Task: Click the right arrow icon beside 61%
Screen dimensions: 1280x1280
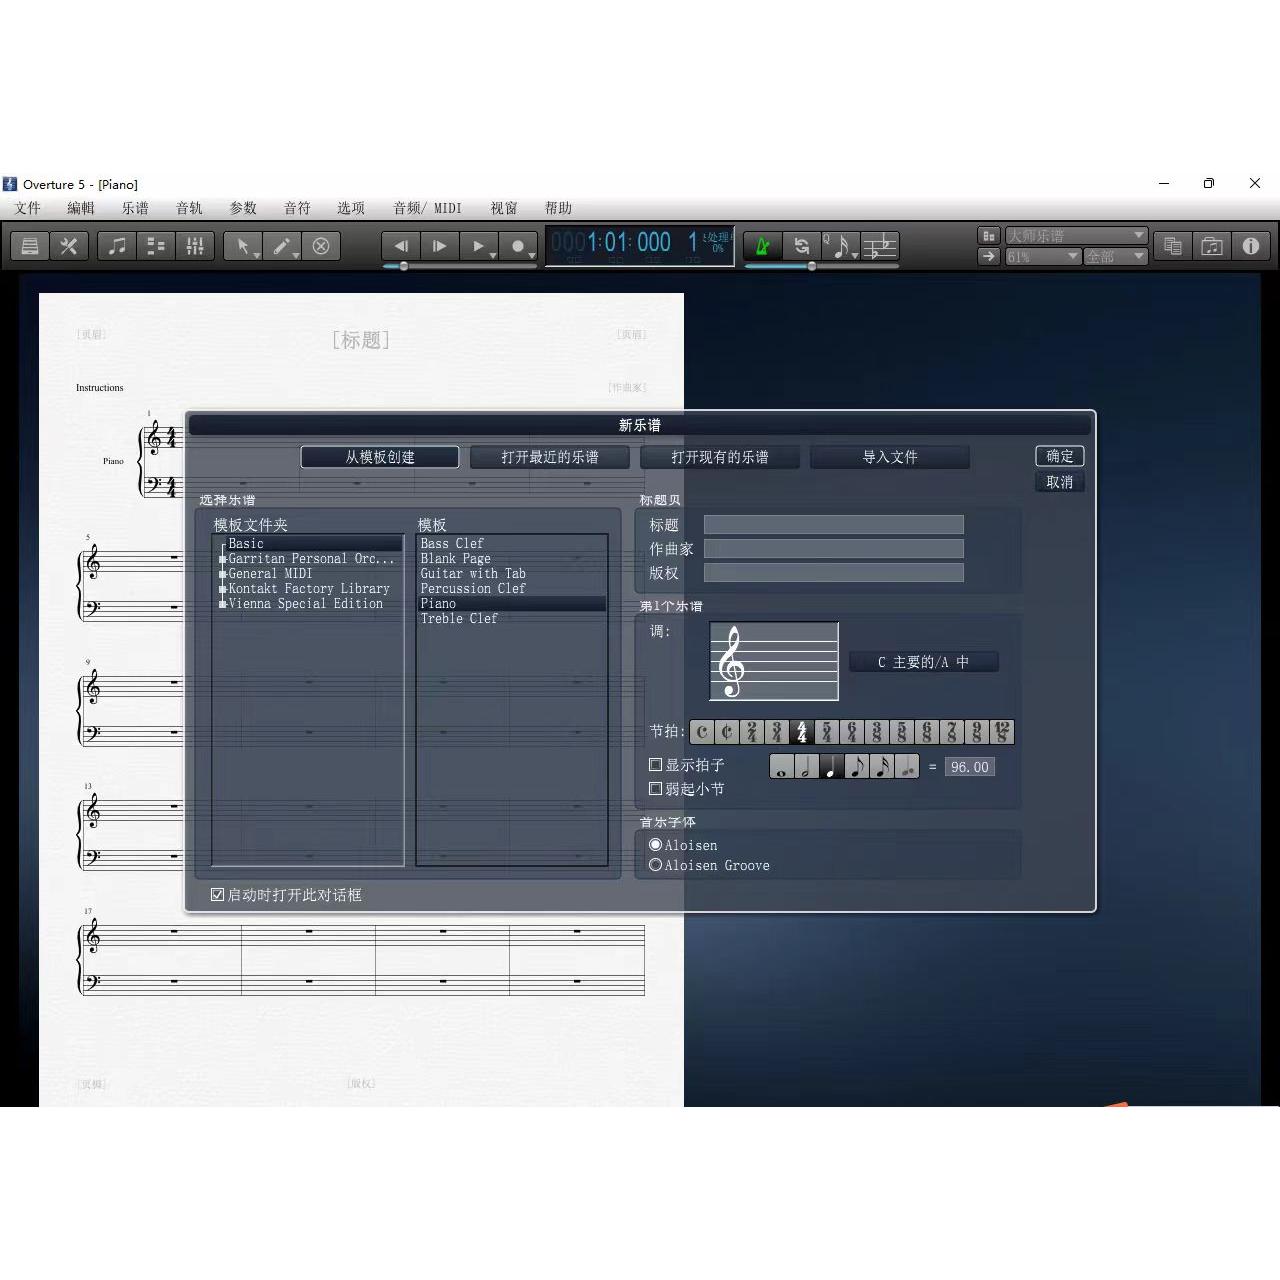Action: point(989,256)
